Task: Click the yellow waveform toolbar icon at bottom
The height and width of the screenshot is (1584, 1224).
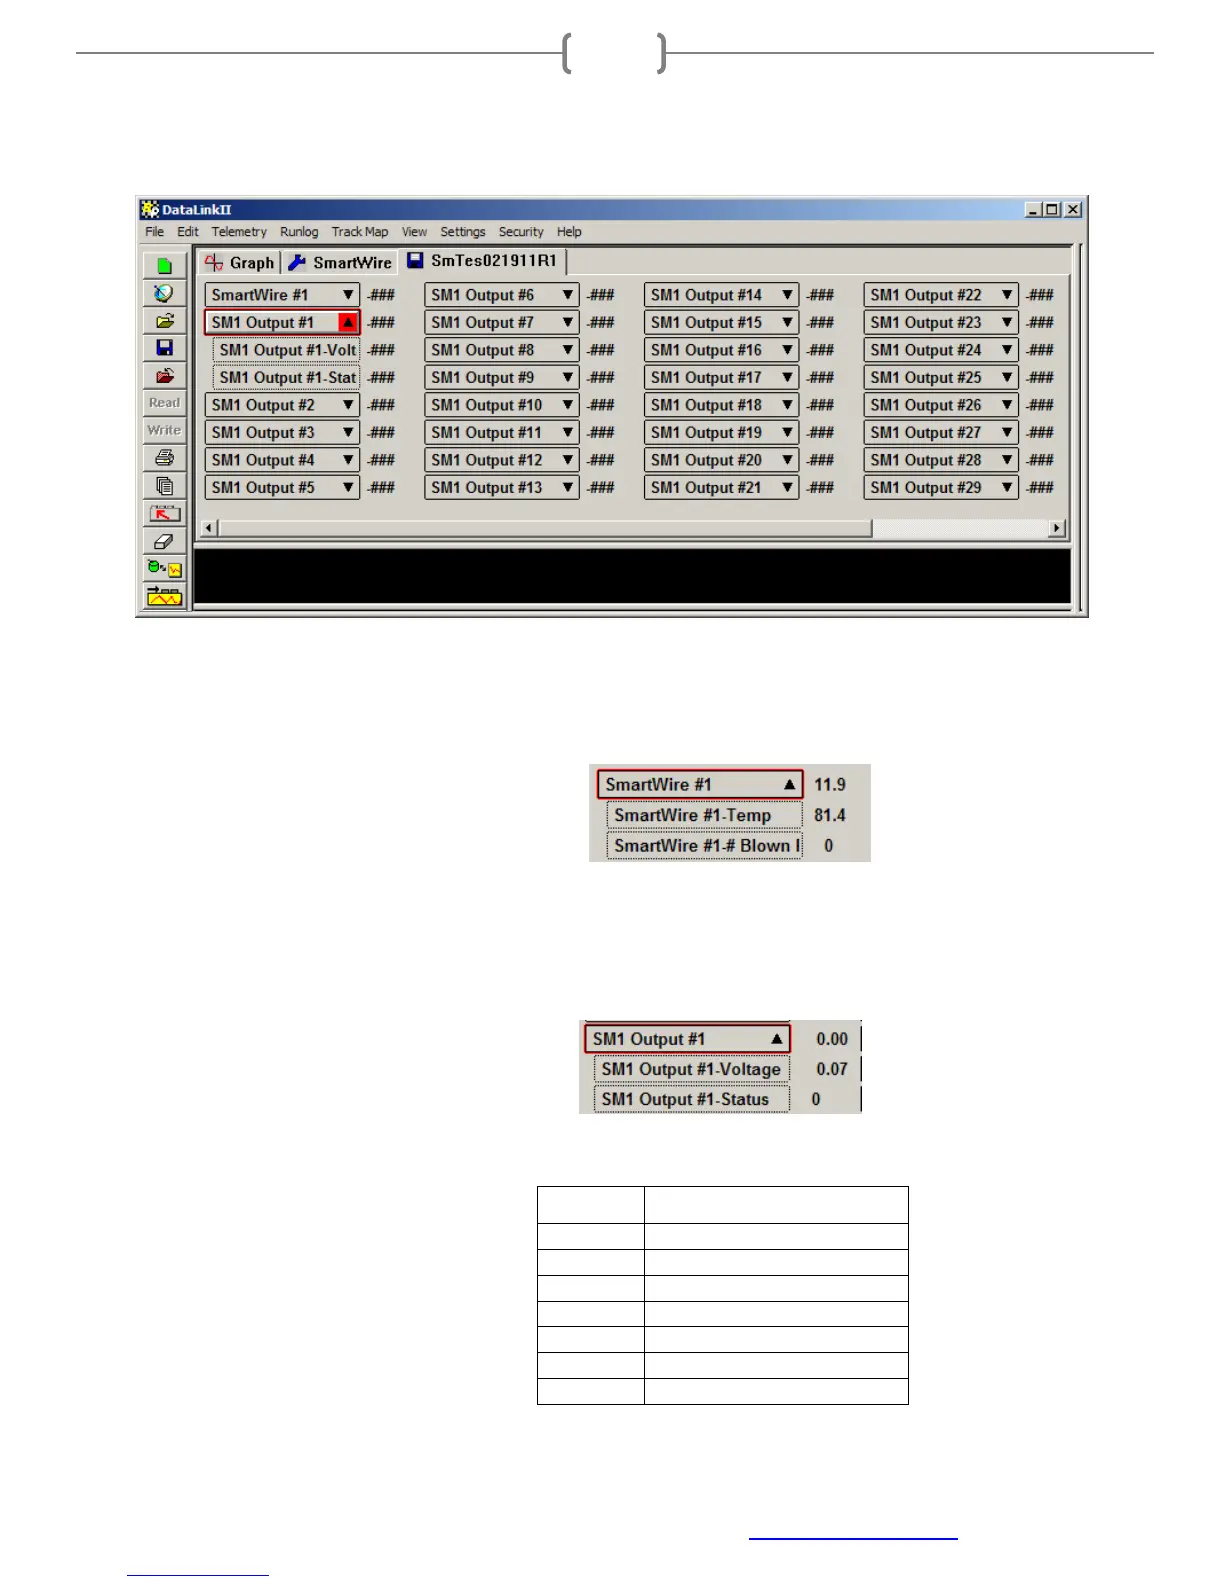Action: point(164,597)
